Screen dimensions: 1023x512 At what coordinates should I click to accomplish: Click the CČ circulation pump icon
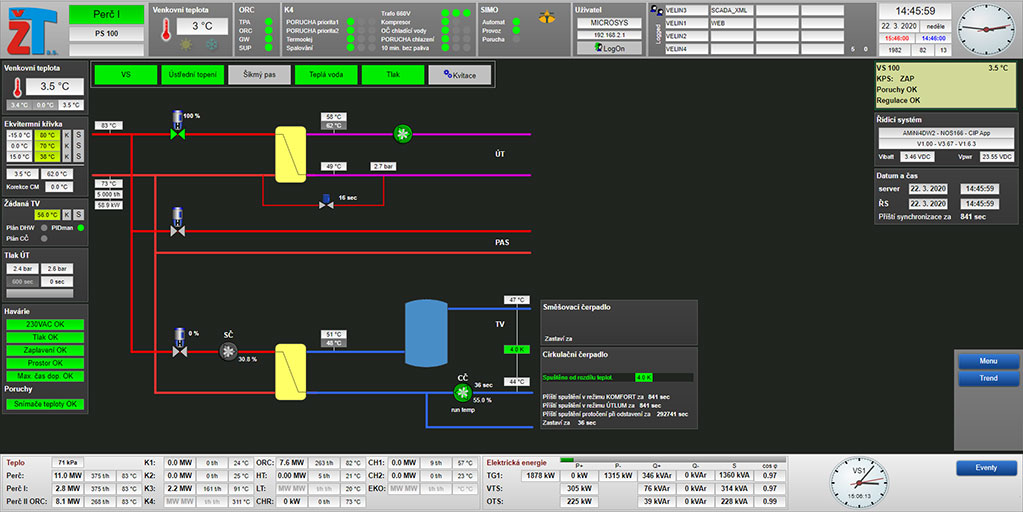462,392
